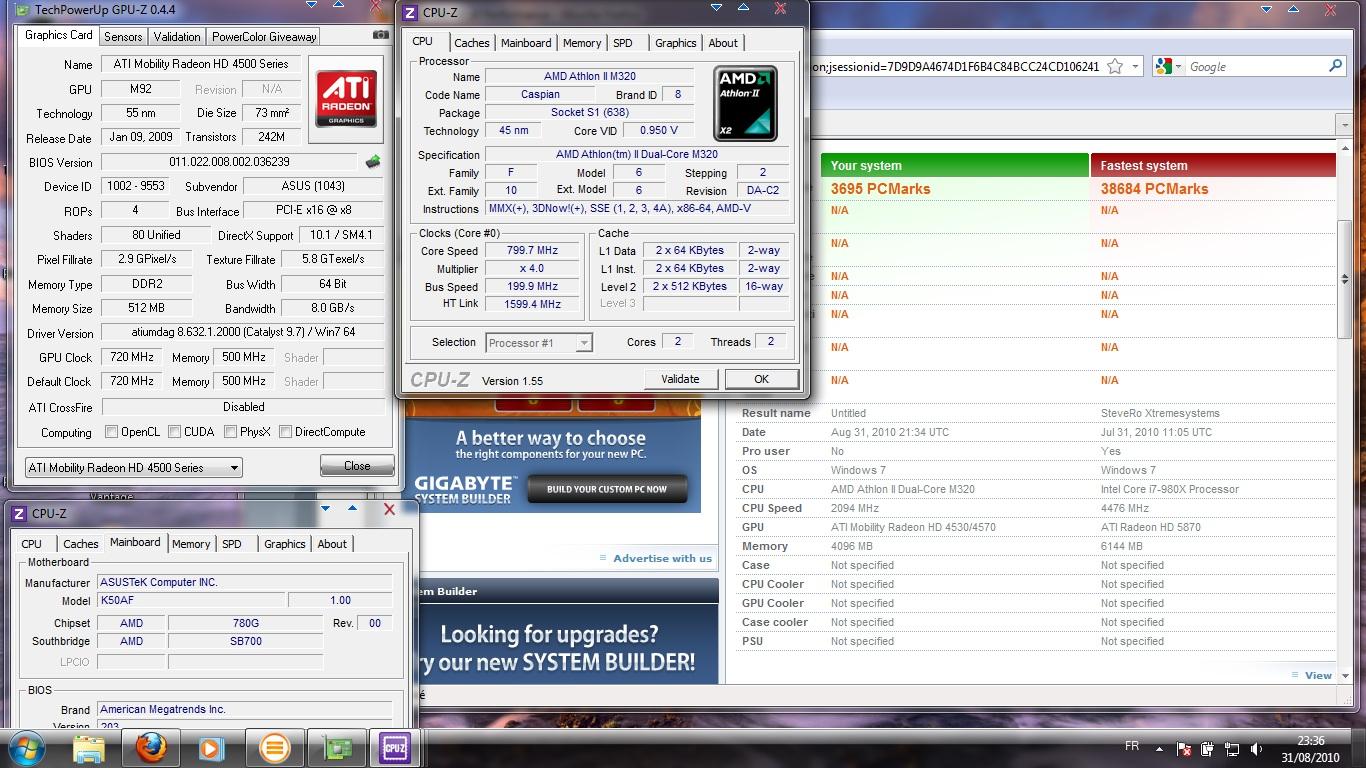Click the GPU-Z screenshot camera icon
The height and width of the screenshot is (768, 1366).
380,35
